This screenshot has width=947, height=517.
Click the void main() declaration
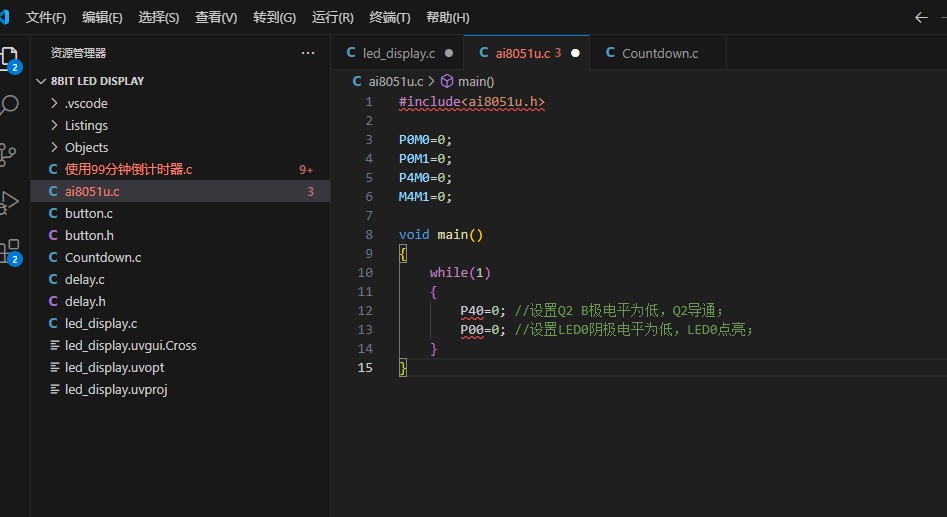click(441, 234)
